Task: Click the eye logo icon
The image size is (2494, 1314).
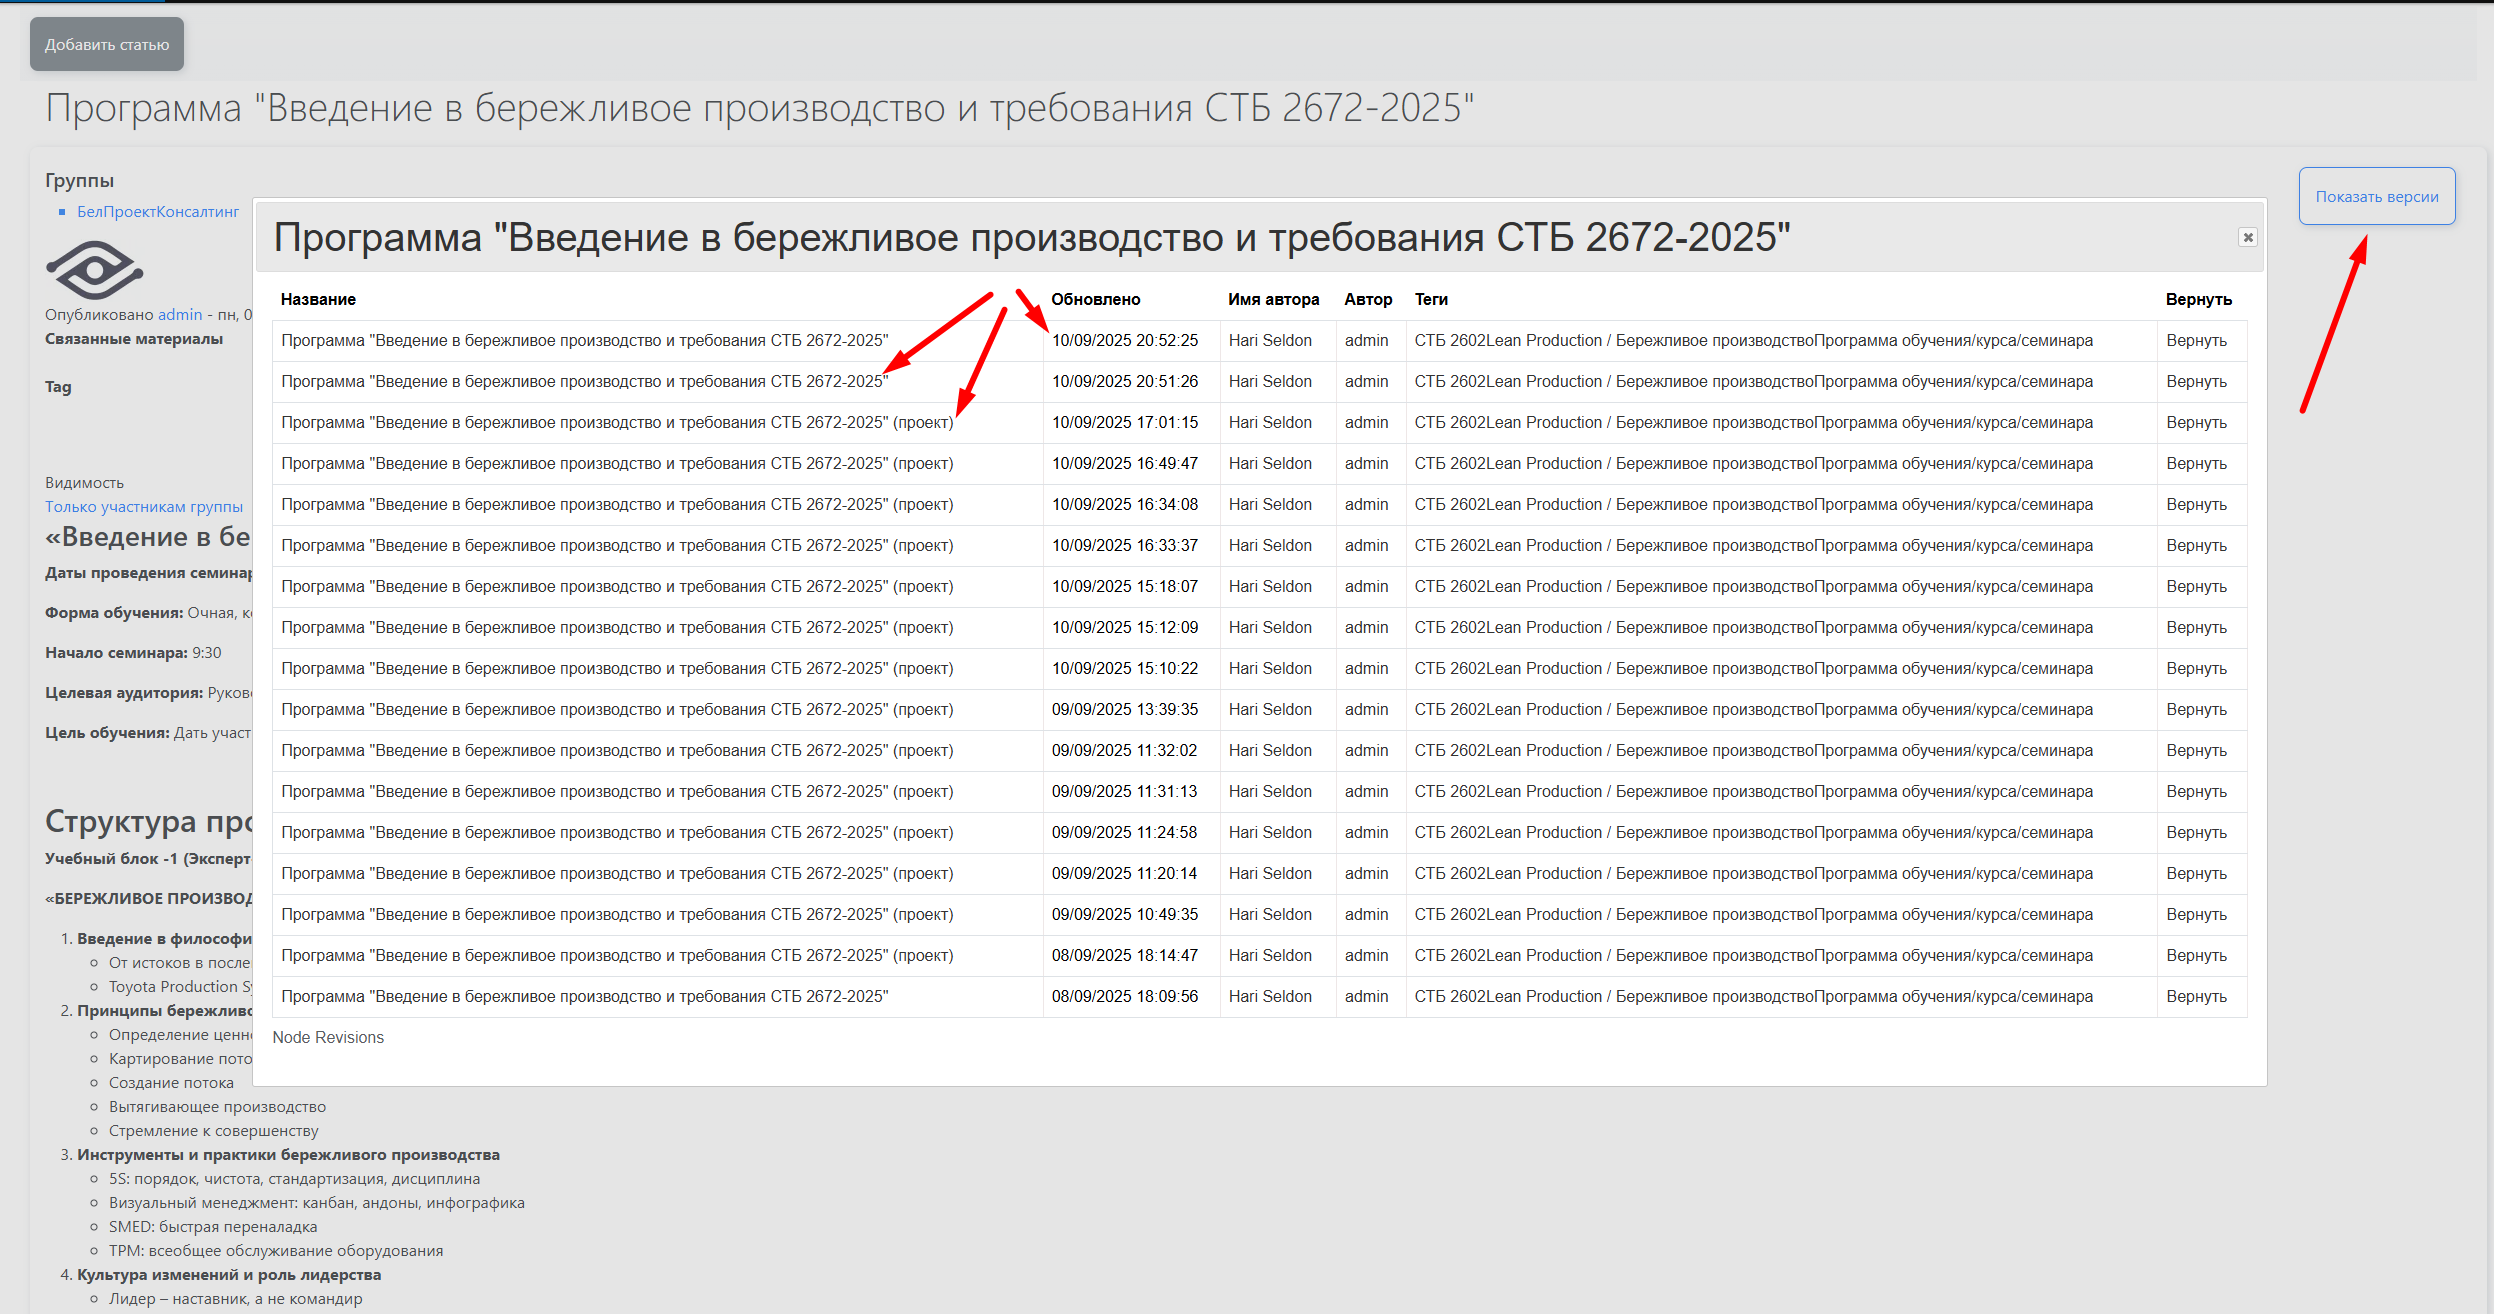Action: tap(94, 269)
